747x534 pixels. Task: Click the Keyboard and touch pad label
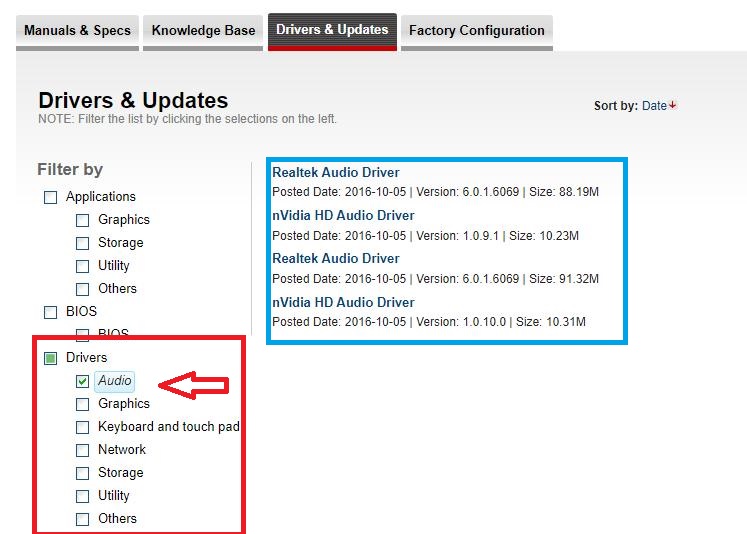(x=169, y=427)
